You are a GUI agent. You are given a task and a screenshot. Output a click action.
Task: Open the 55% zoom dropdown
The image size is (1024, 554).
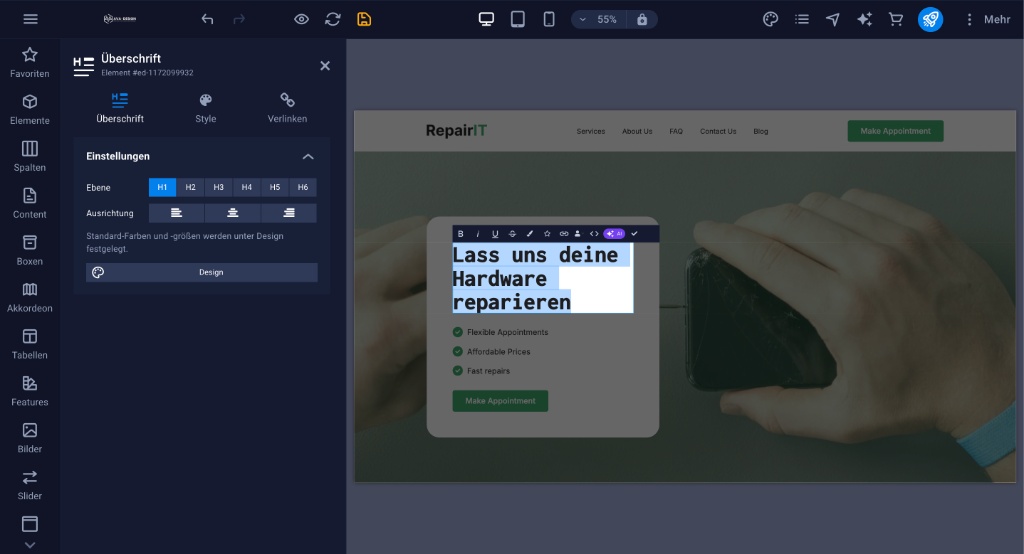[599, 20]
